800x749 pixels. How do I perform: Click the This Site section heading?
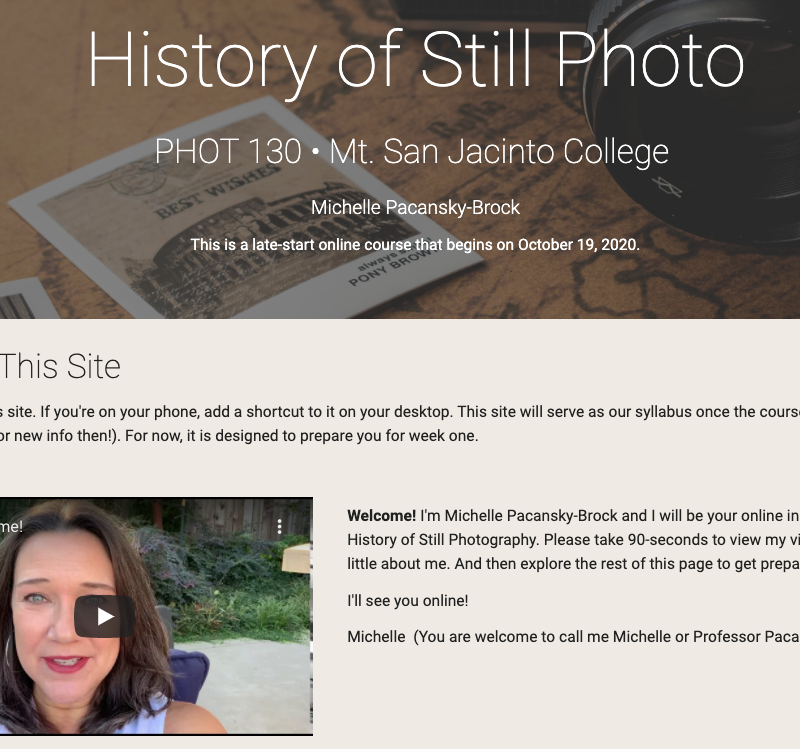[60, 366]
